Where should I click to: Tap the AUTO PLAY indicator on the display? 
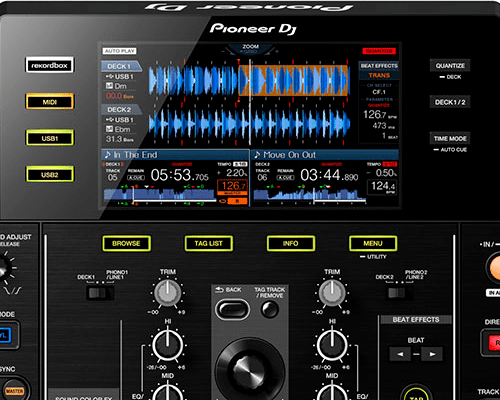pyautogui.click(x=119, y=51)
